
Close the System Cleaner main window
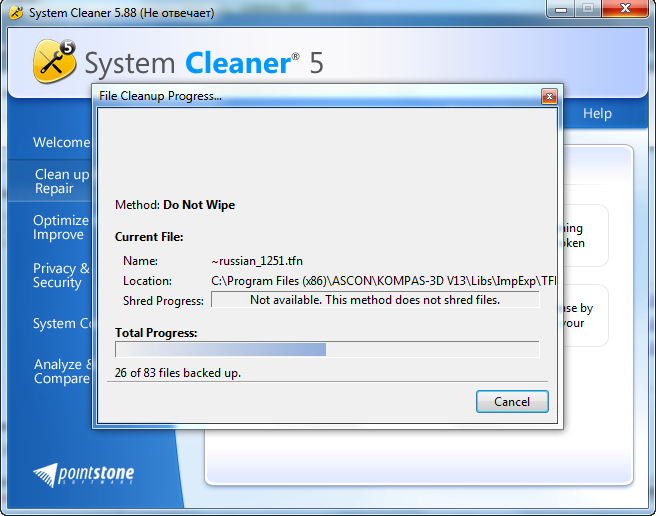625,9
